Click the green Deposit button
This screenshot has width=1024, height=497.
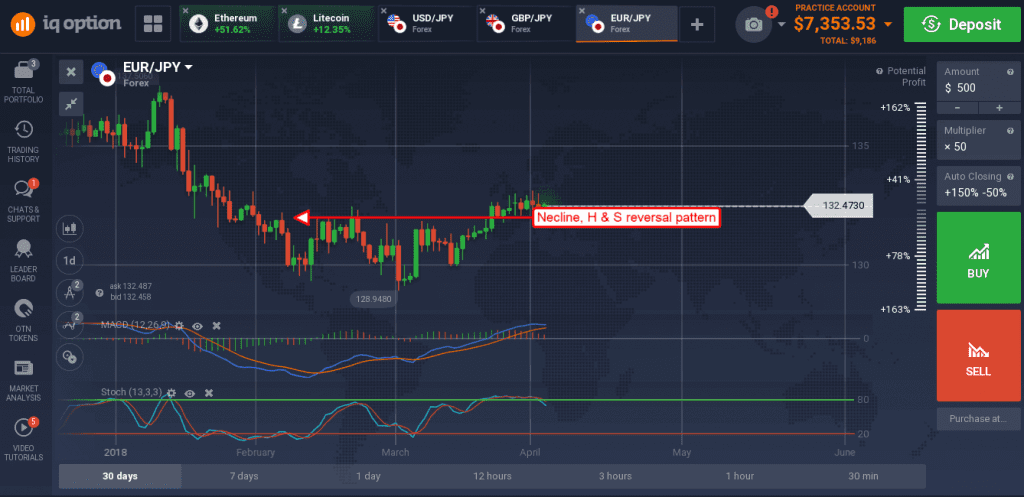pyautogui.click(x=962, y=25)
